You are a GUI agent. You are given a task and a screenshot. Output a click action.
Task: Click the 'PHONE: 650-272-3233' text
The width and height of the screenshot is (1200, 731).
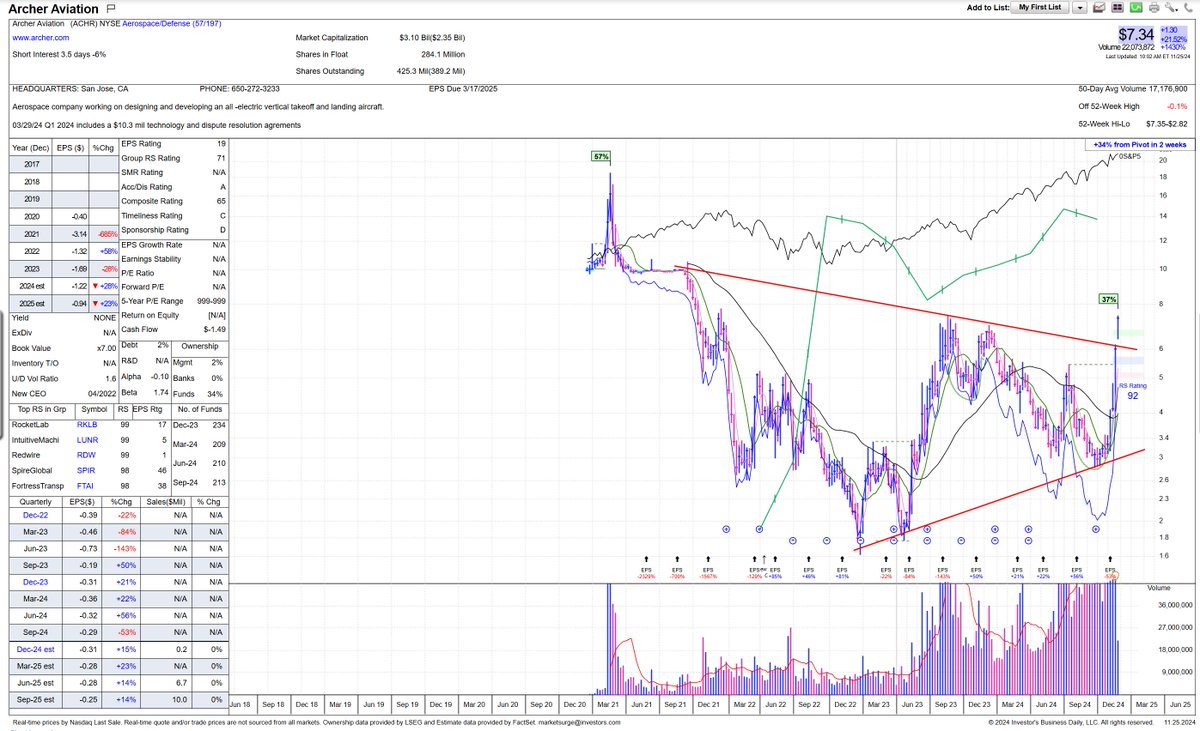(x=242, y=89)
